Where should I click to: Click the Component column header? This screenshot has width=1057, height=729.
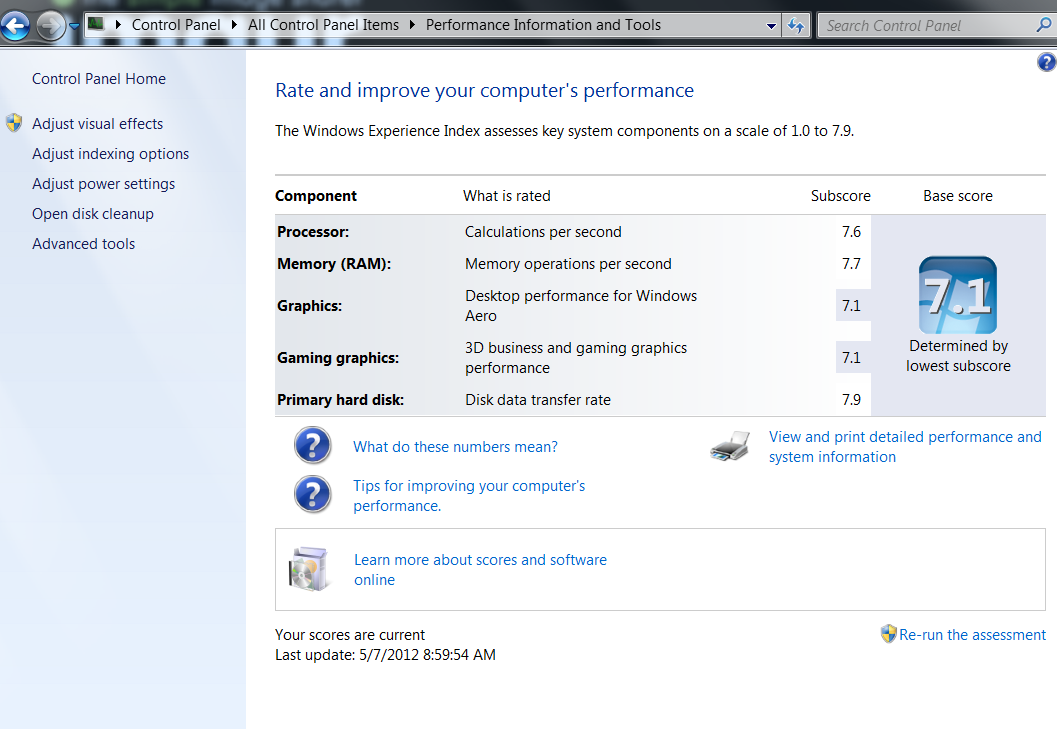316,196
